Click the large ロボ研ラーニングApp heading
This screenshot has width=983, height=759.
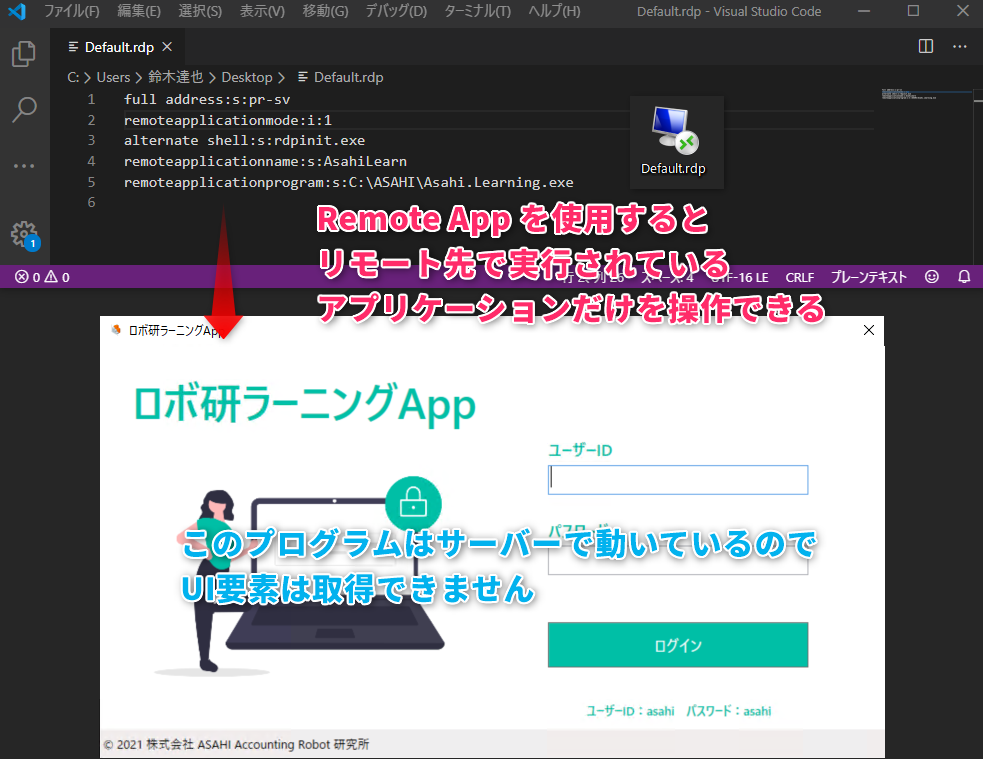[x=305, y=404]
